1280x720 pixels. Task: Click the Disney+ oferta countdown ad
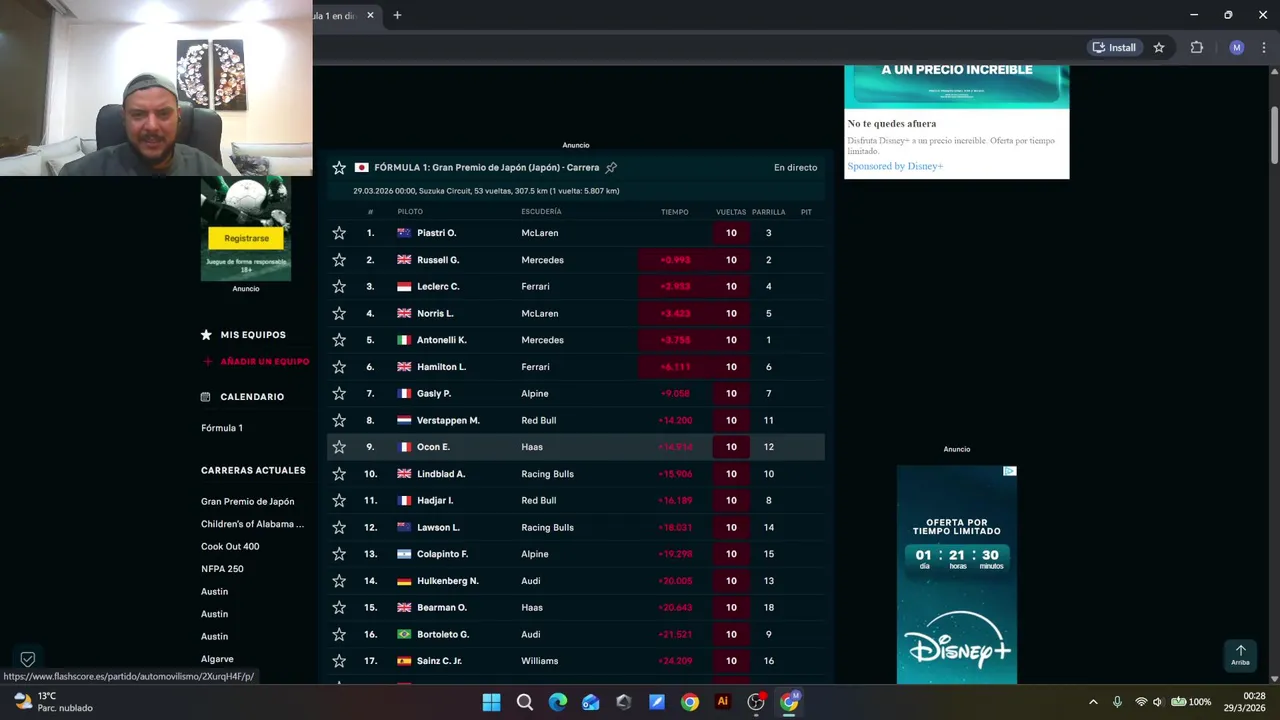[957, 574]
